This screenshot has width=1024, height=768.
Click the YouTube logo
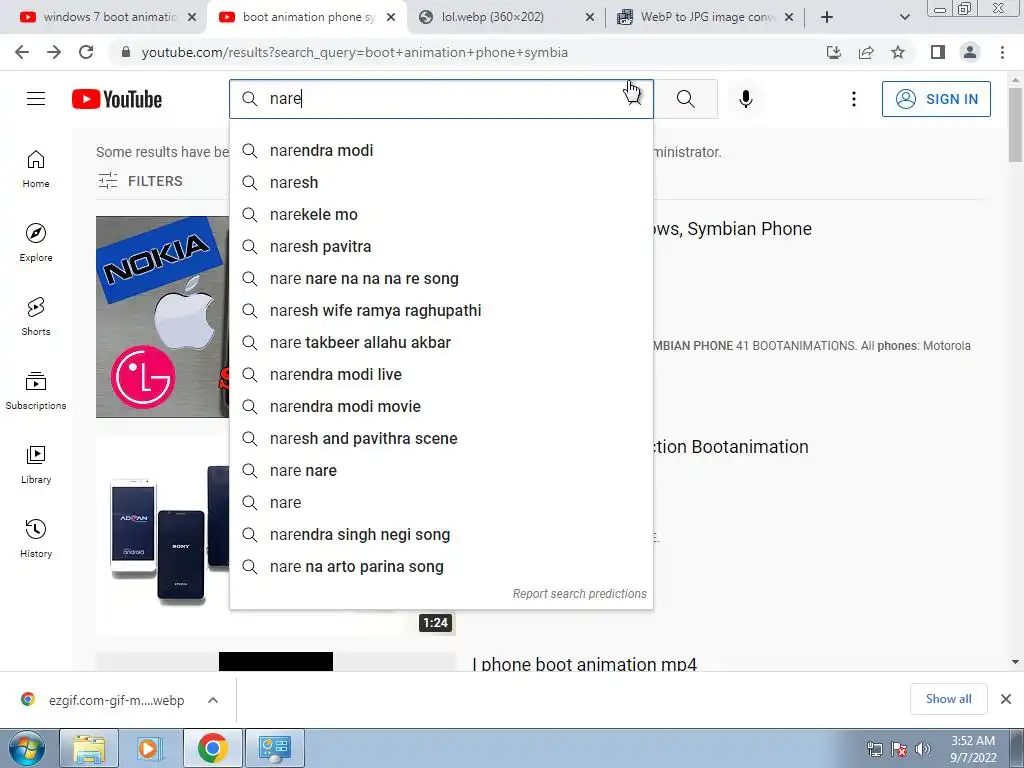coord(117,99)
